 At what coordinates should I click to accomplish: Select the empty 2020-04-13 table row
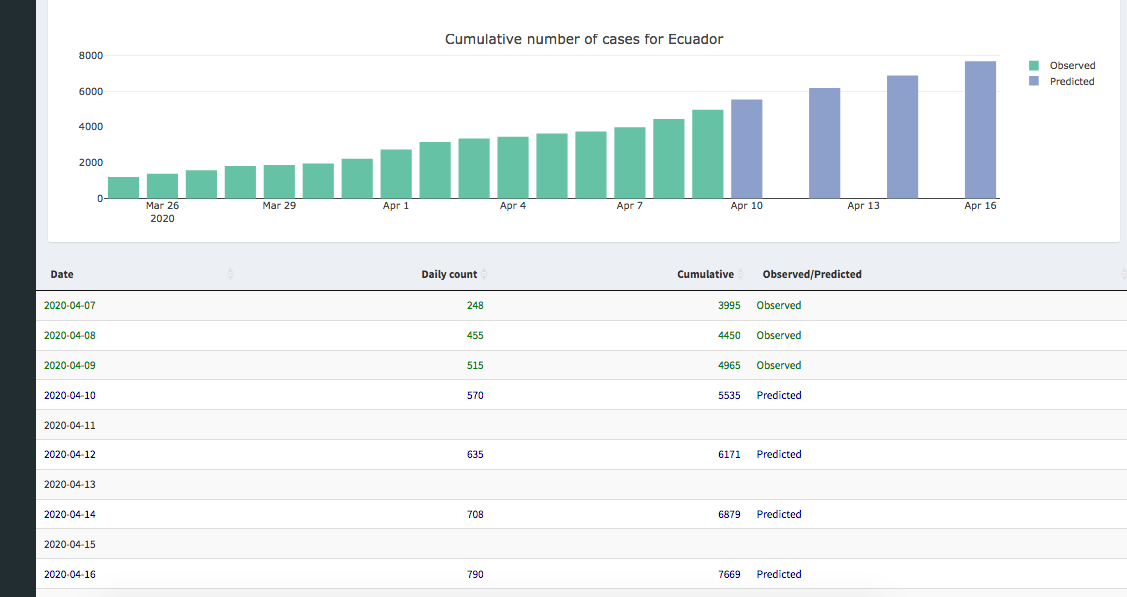(x=69, y=485)
